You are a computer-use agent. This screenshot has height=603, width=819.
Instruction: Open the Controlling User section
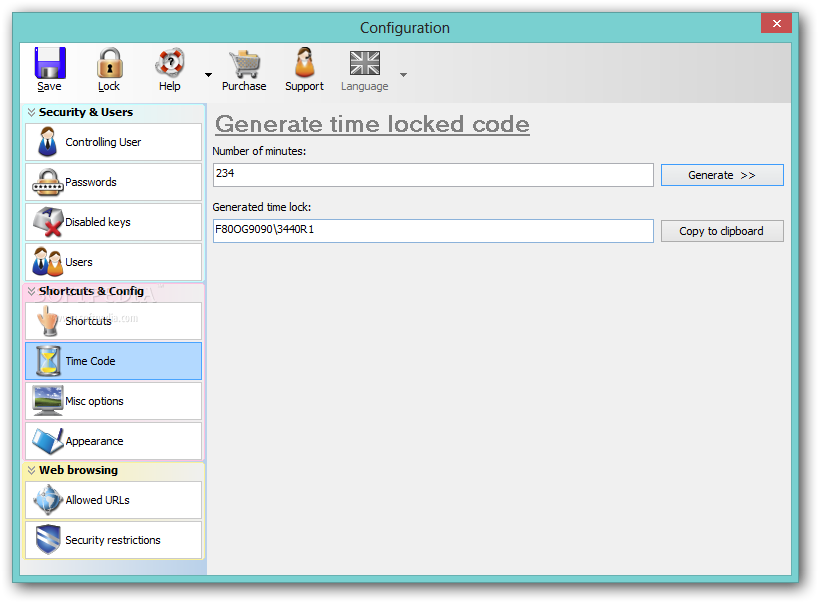pos(113,142)
